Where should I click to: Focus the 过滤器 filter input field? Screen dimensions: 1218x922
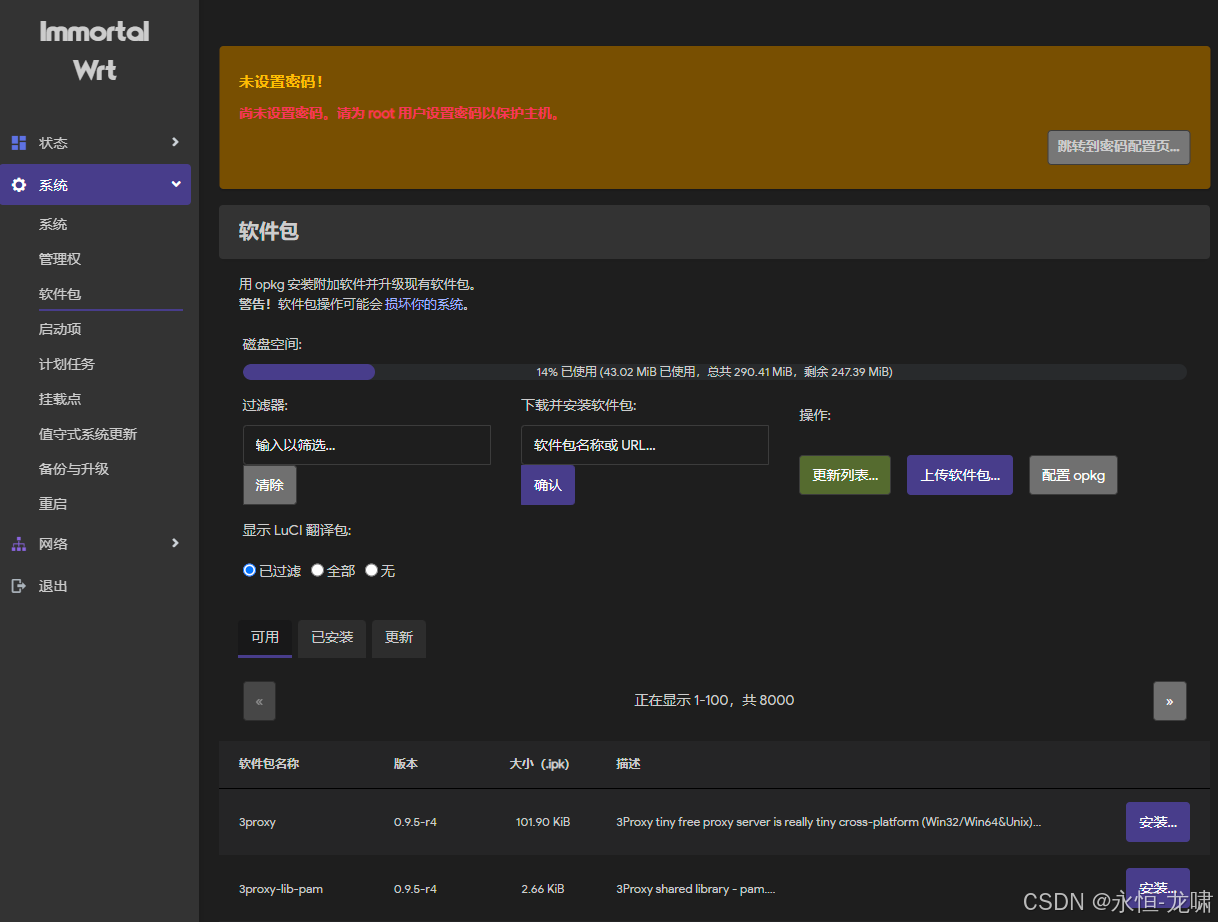(367, 445)
